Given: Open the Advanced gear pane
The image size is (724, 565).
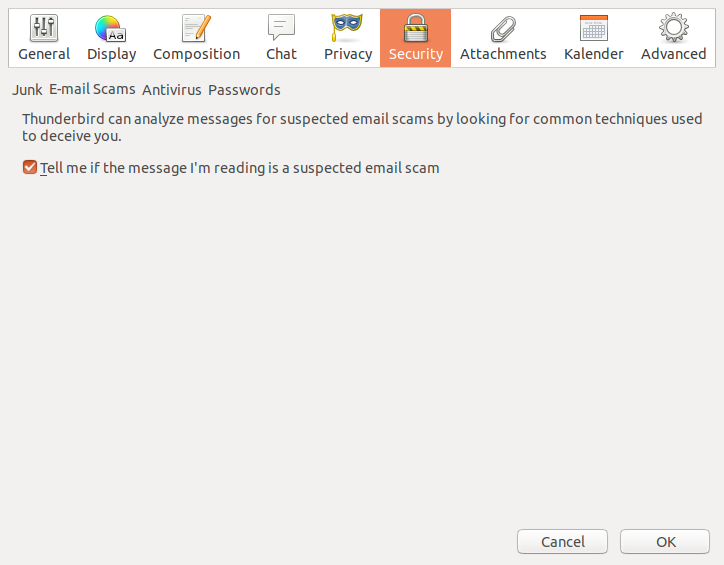Looking at the screenshot, I should 673,38.
